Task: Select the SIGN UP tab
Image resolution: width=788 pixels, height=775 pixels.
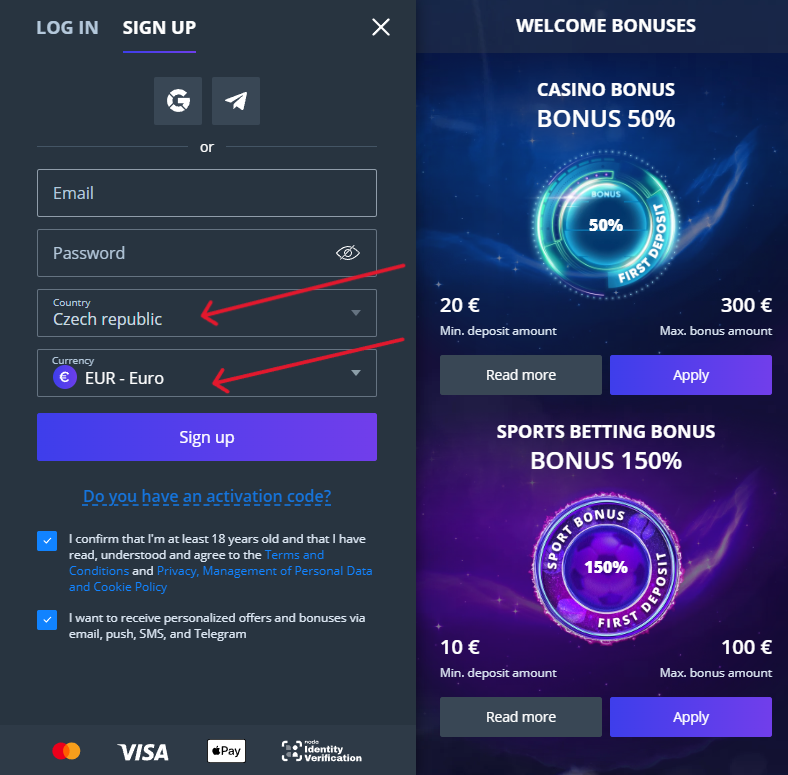Action: pyautogui.click(x=159, y=28)
